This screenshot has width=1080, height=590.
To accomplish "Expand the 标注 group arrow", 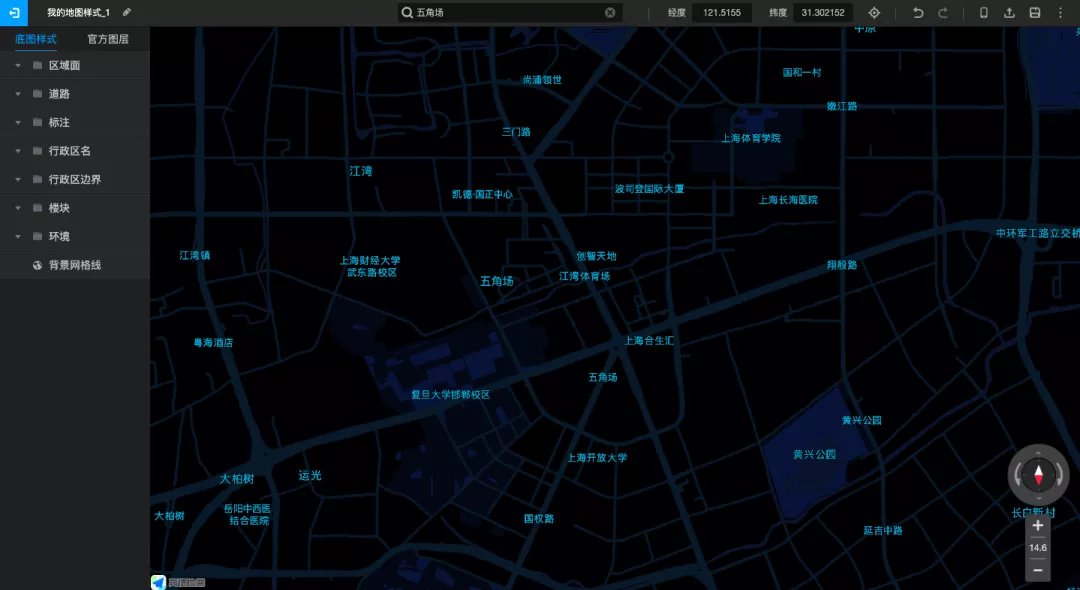I will pyautogui.click(x=18, y=123).
